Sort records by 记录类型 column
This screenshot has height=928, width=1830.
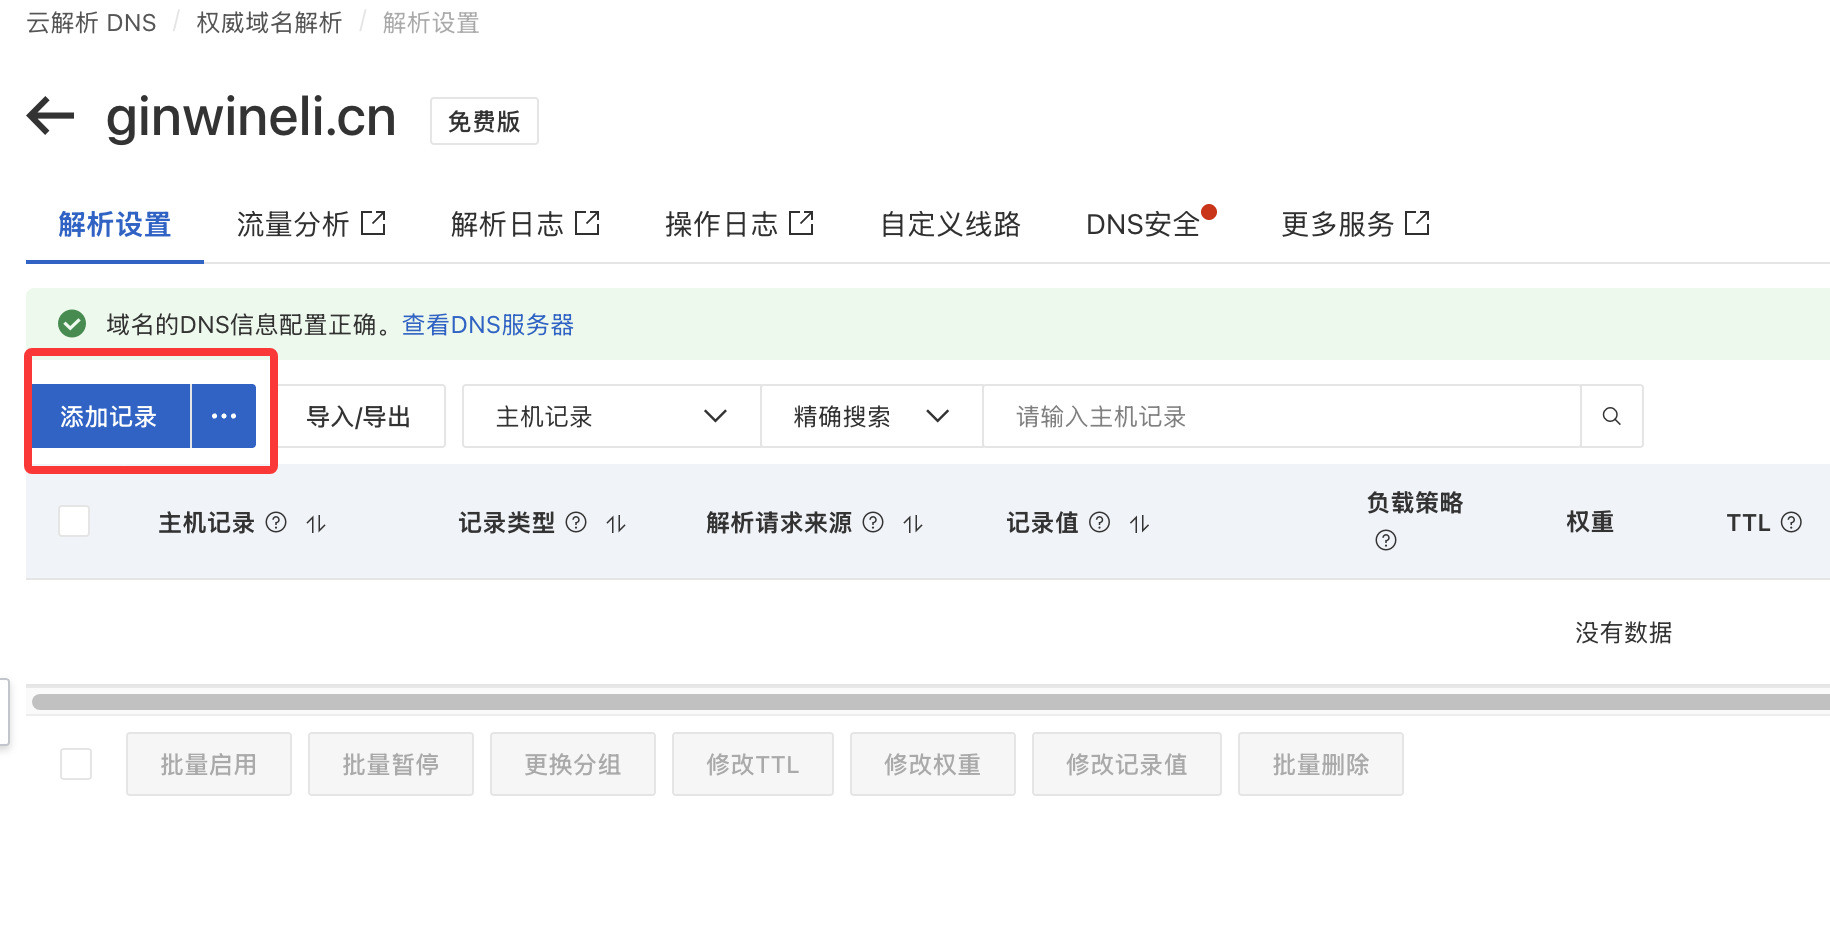(616, 523)
